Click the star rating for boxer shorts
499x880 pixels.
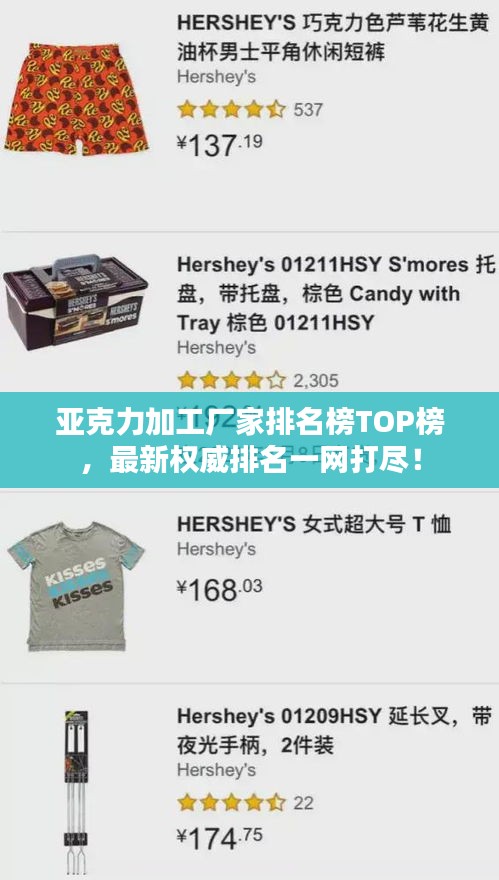(231, 109)
